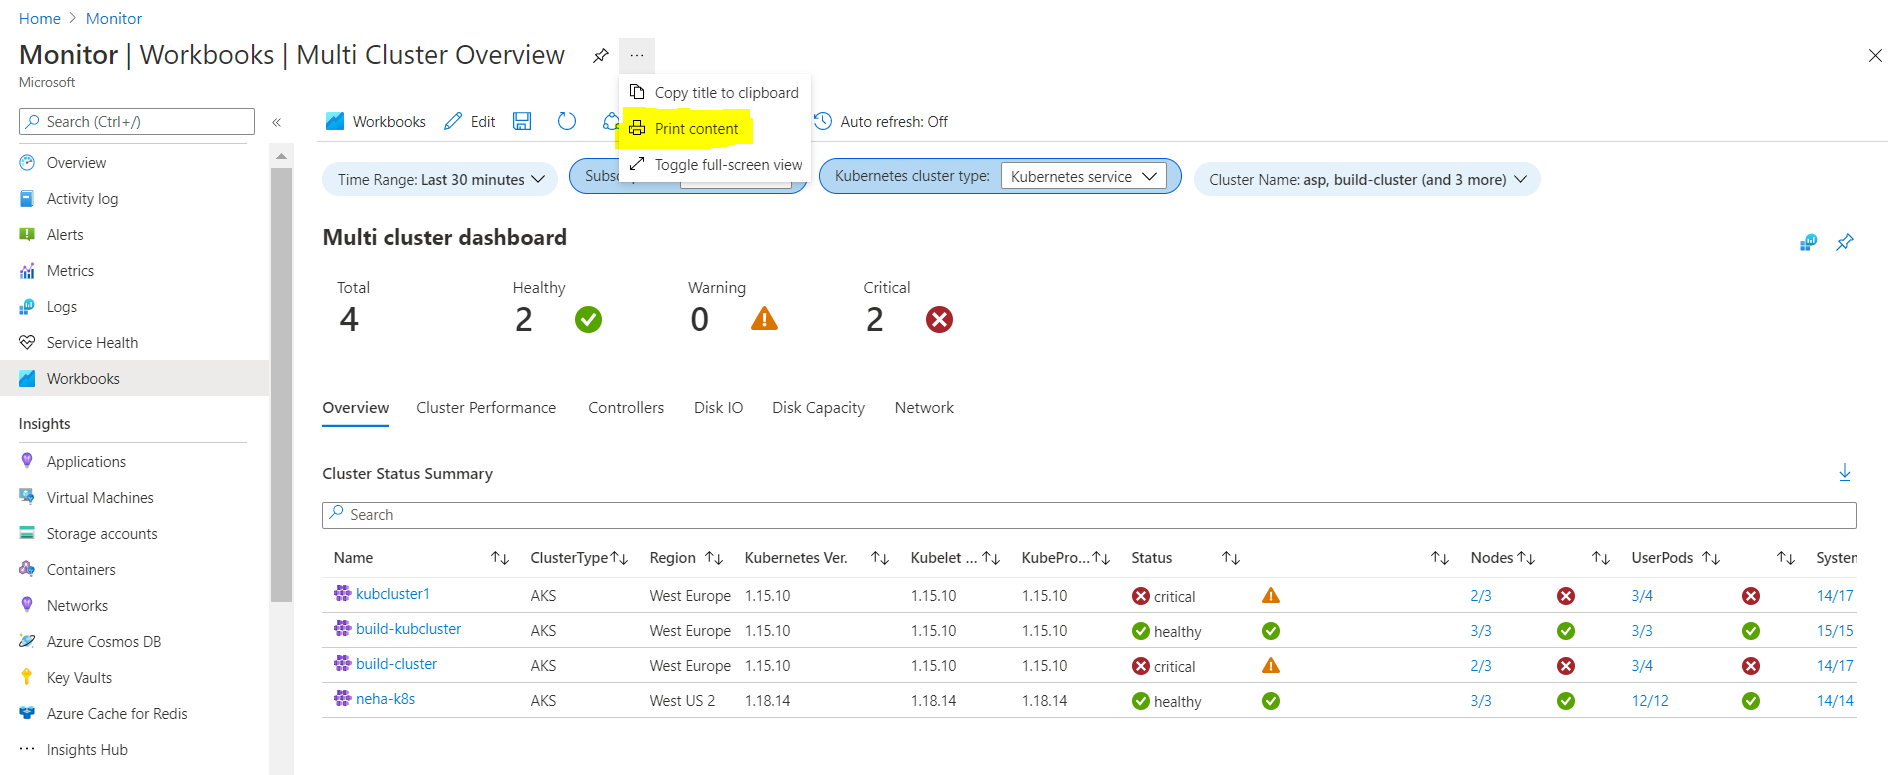This screenshot has width=1888, height=775.
Task: Sort by Kubernetes Ver. column
Action: point(880,558)
